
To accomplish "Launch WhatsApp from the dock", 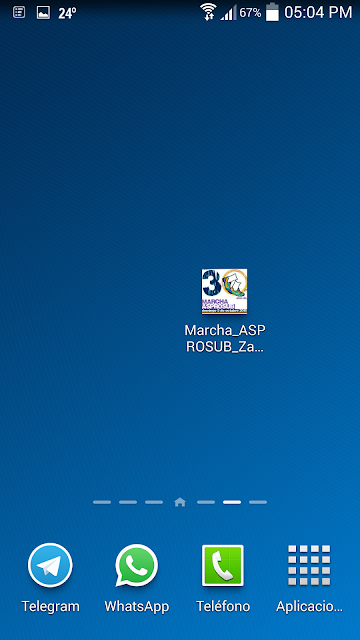I will coord(136,565).
